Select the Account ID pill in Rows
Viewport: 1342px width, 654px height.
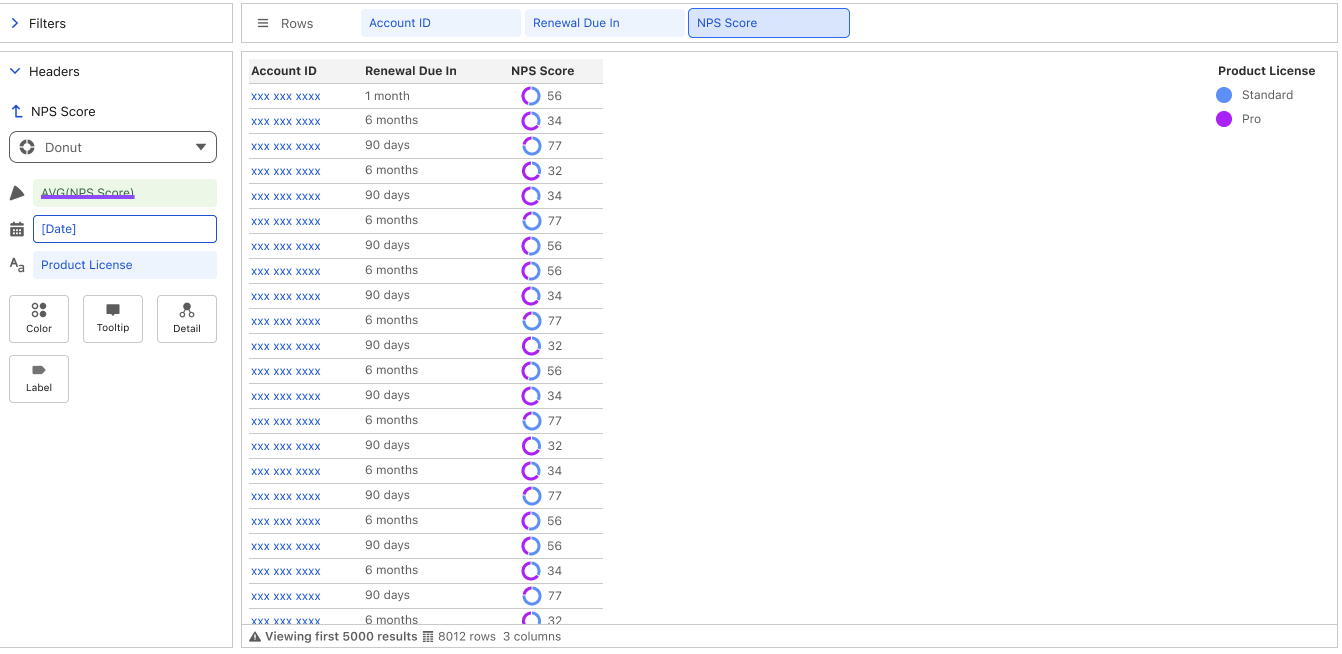[441, 23]
